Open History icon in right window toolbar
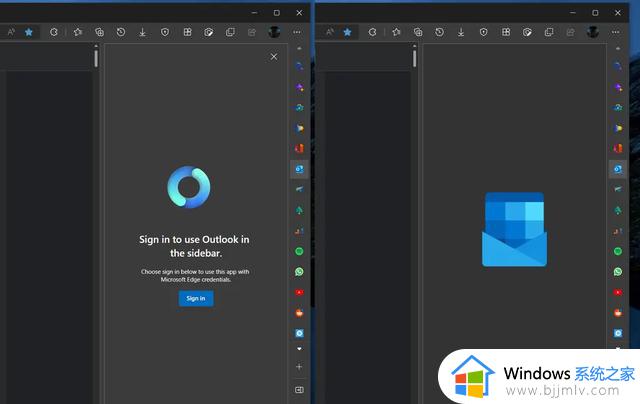This screenshot has width=640, height=404. click(439, 32)
